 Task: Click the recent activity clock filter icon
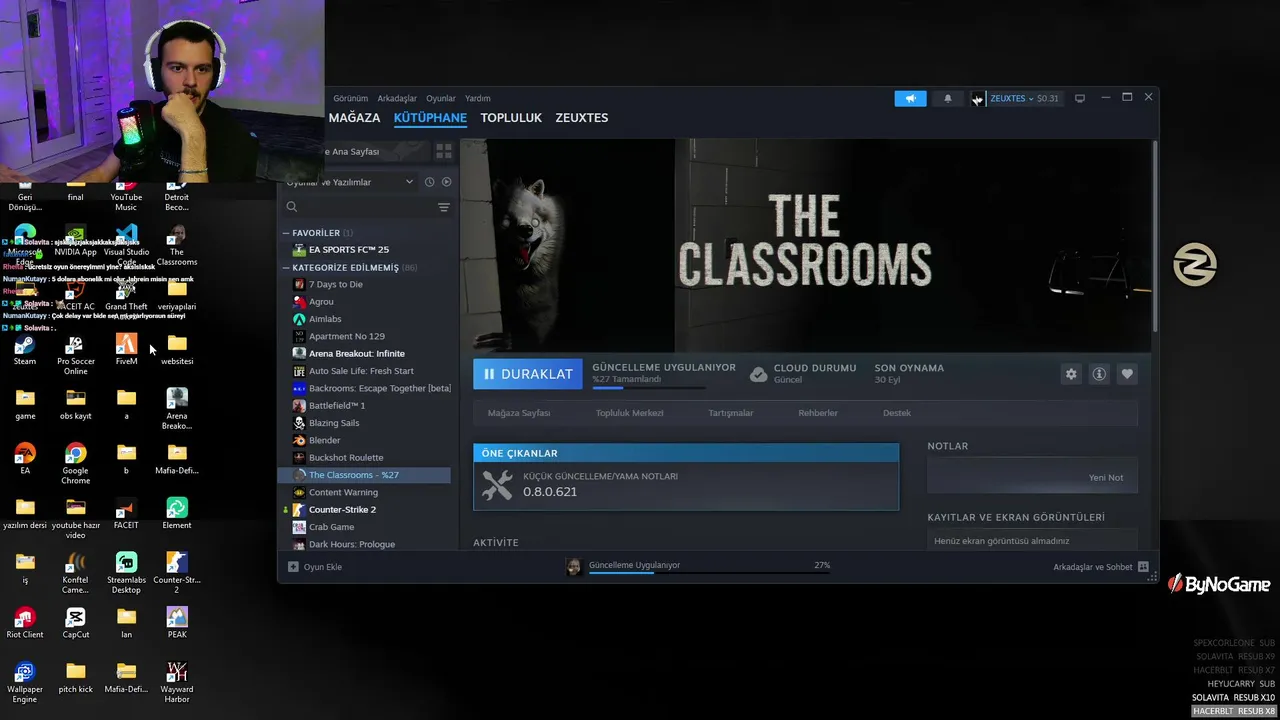[429, 182]
